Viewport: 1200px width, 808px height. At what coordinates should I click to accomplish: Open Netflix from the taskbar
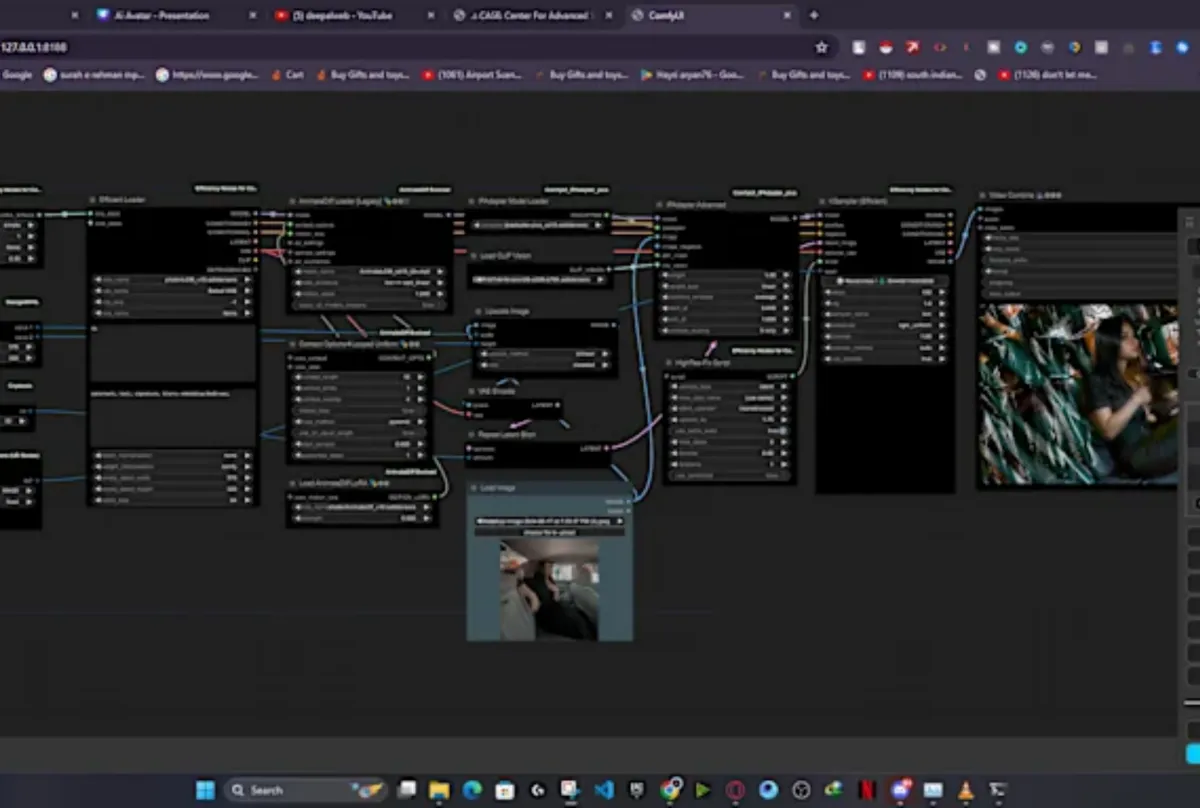coord(868,790)
